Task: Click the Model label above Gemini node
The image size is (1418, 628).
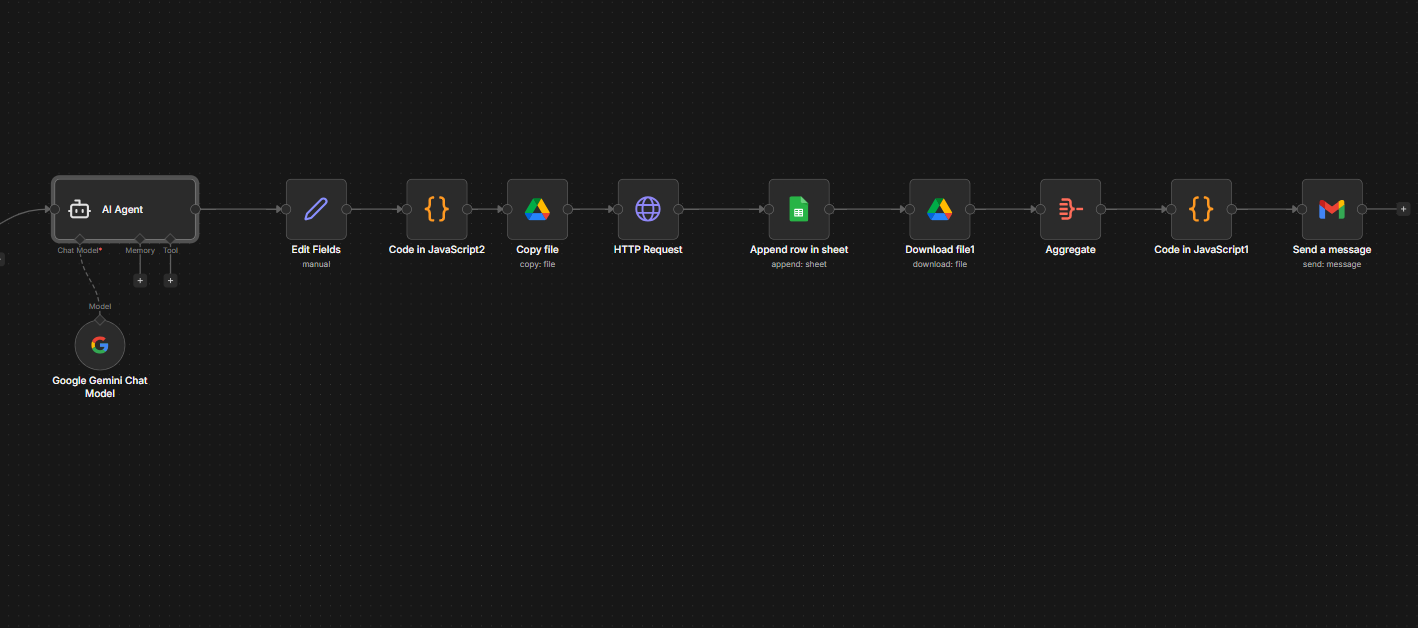Action: (99, 306)
